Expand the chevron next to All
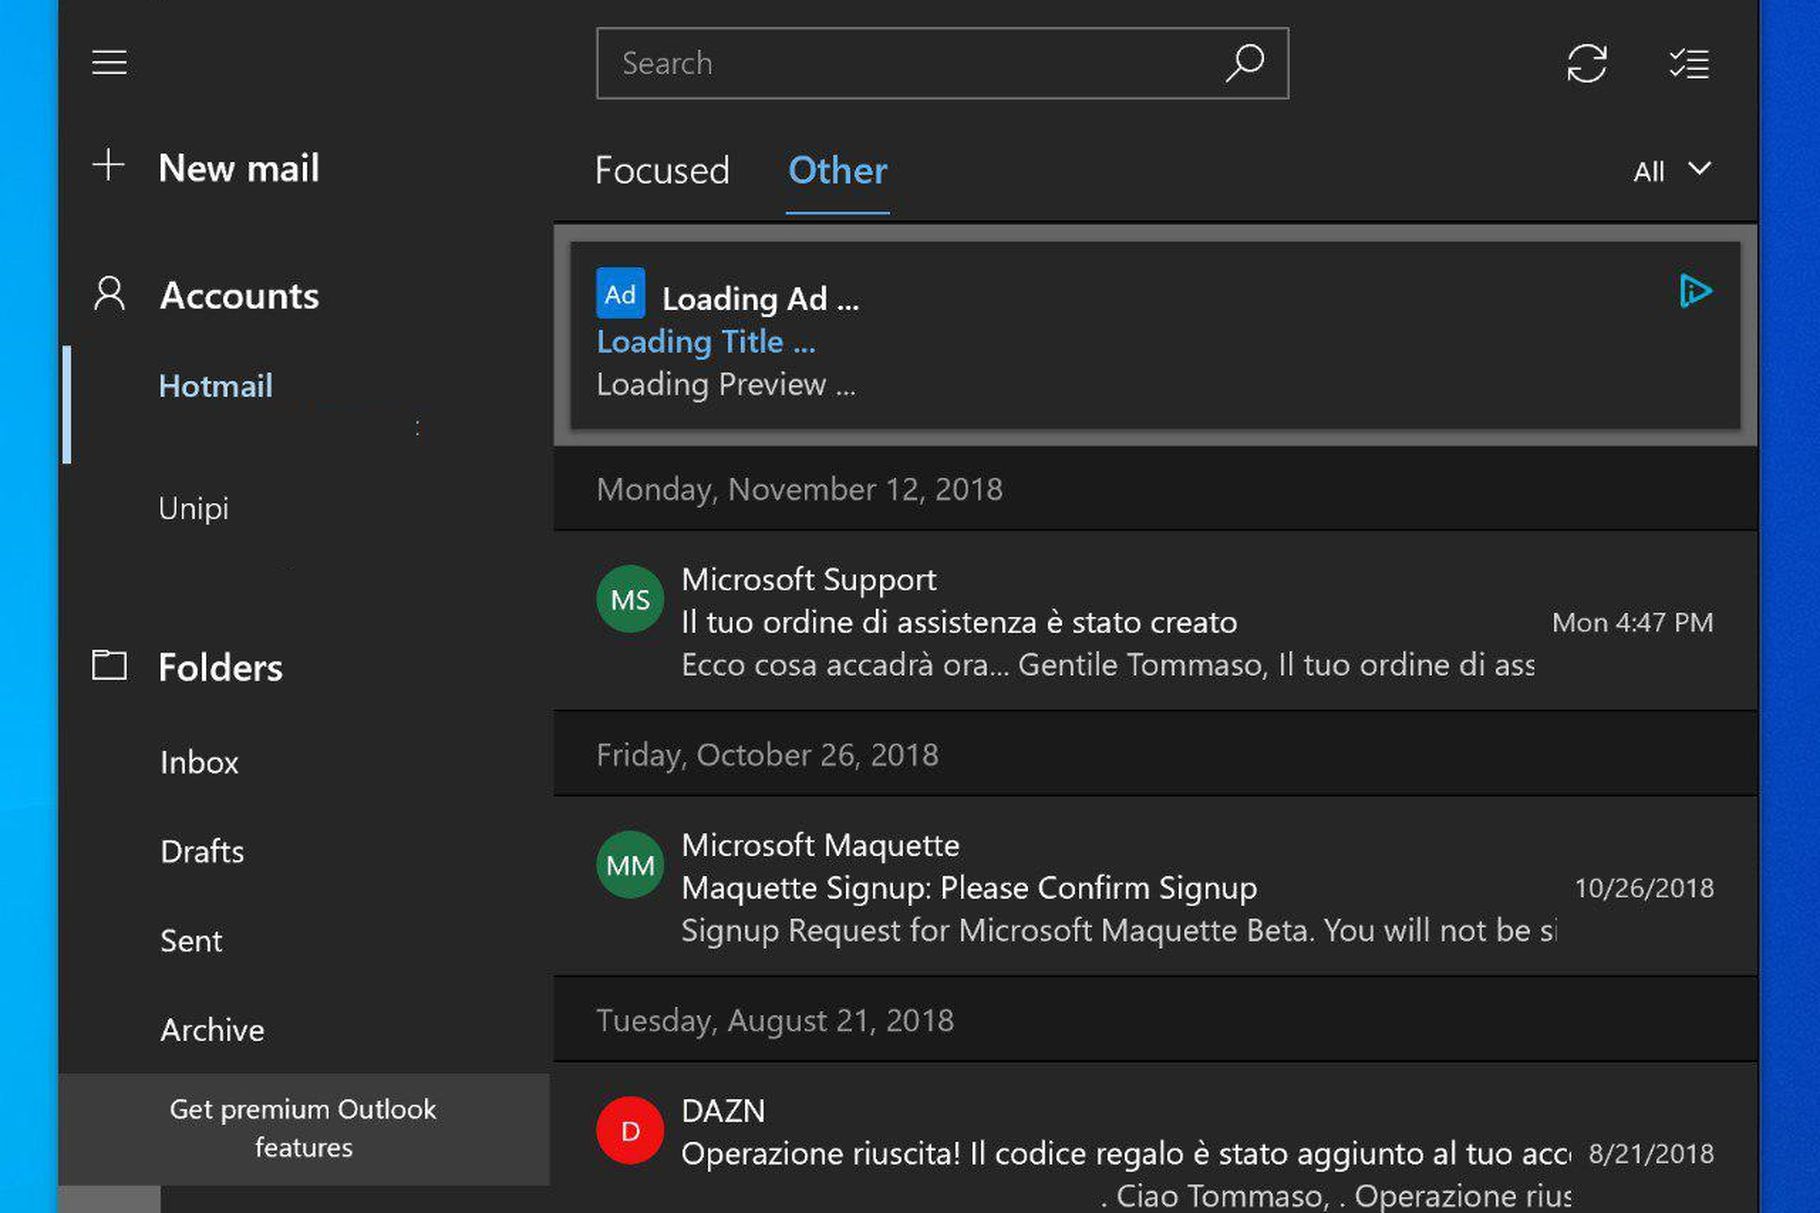1820x1213 pixels. coord(1700,171)
